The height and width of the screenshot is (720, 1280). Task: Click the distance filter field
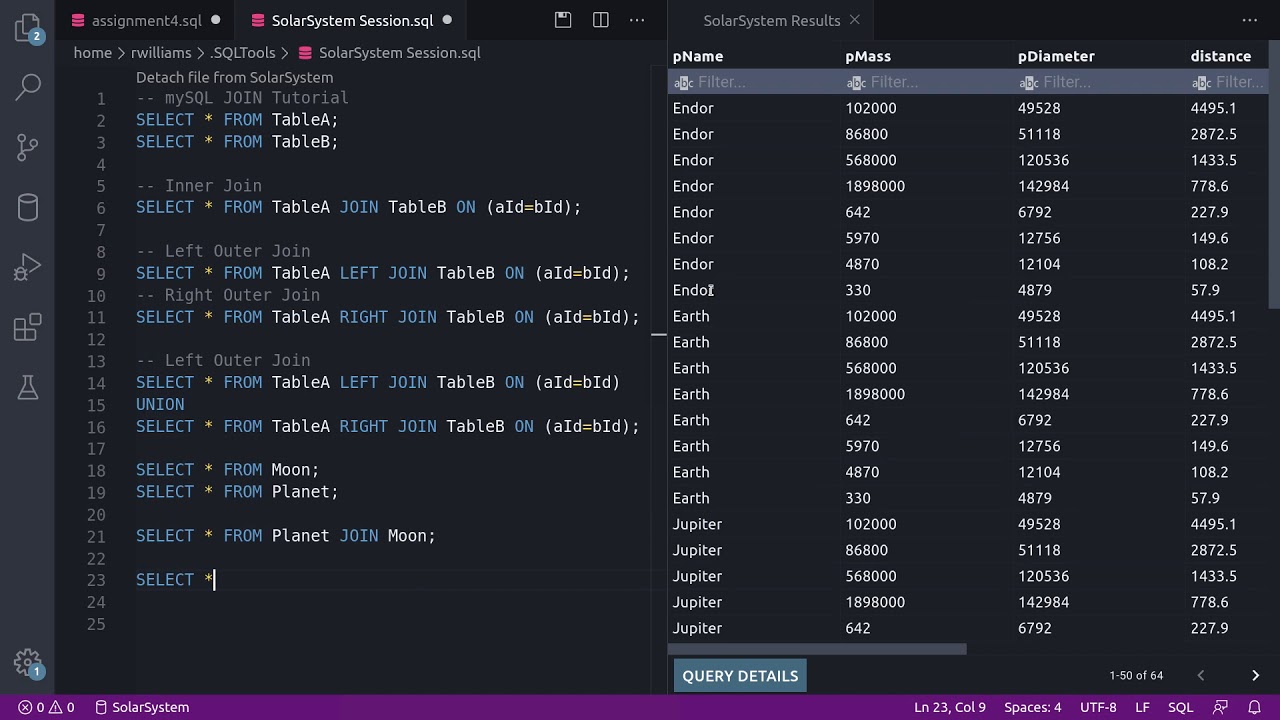[x=1227, y=82]
